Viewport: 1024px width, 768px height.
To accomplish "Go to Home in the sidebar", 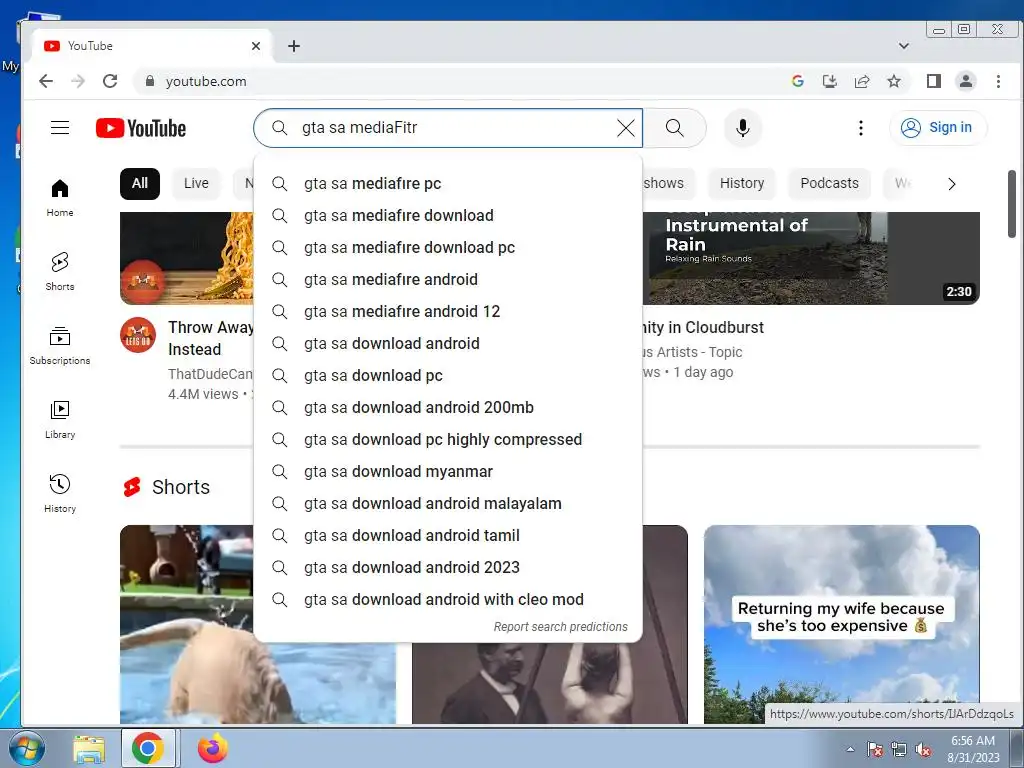I will click(x=60, y=198).
